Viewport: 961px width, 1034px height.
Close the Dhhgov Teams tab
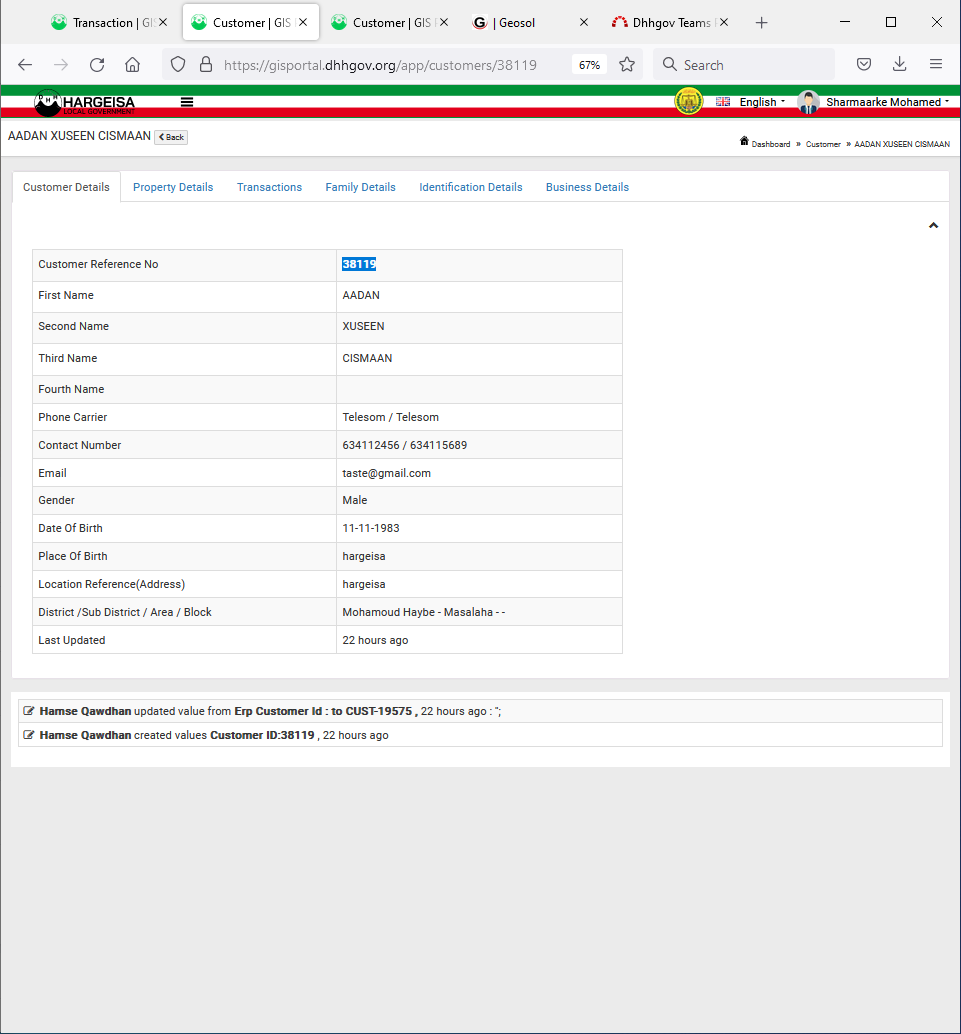724,22
